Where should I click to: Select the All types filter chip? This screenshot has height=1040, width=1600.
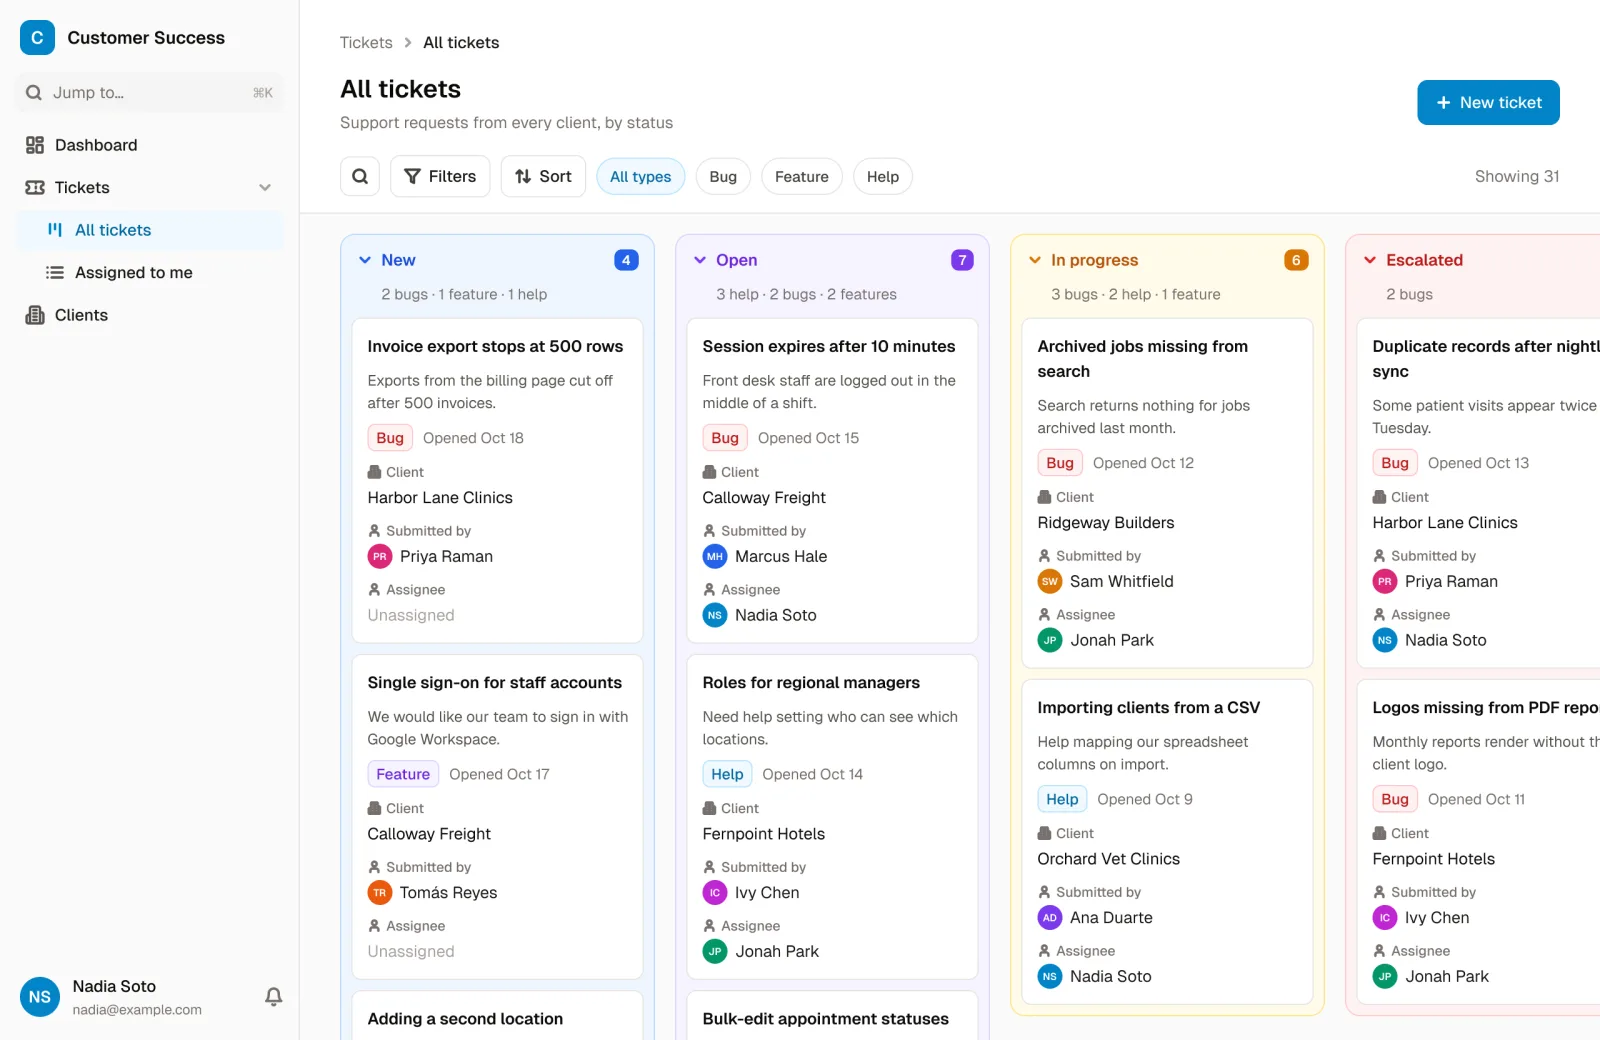pyautogui.click(x=641, y=177)
